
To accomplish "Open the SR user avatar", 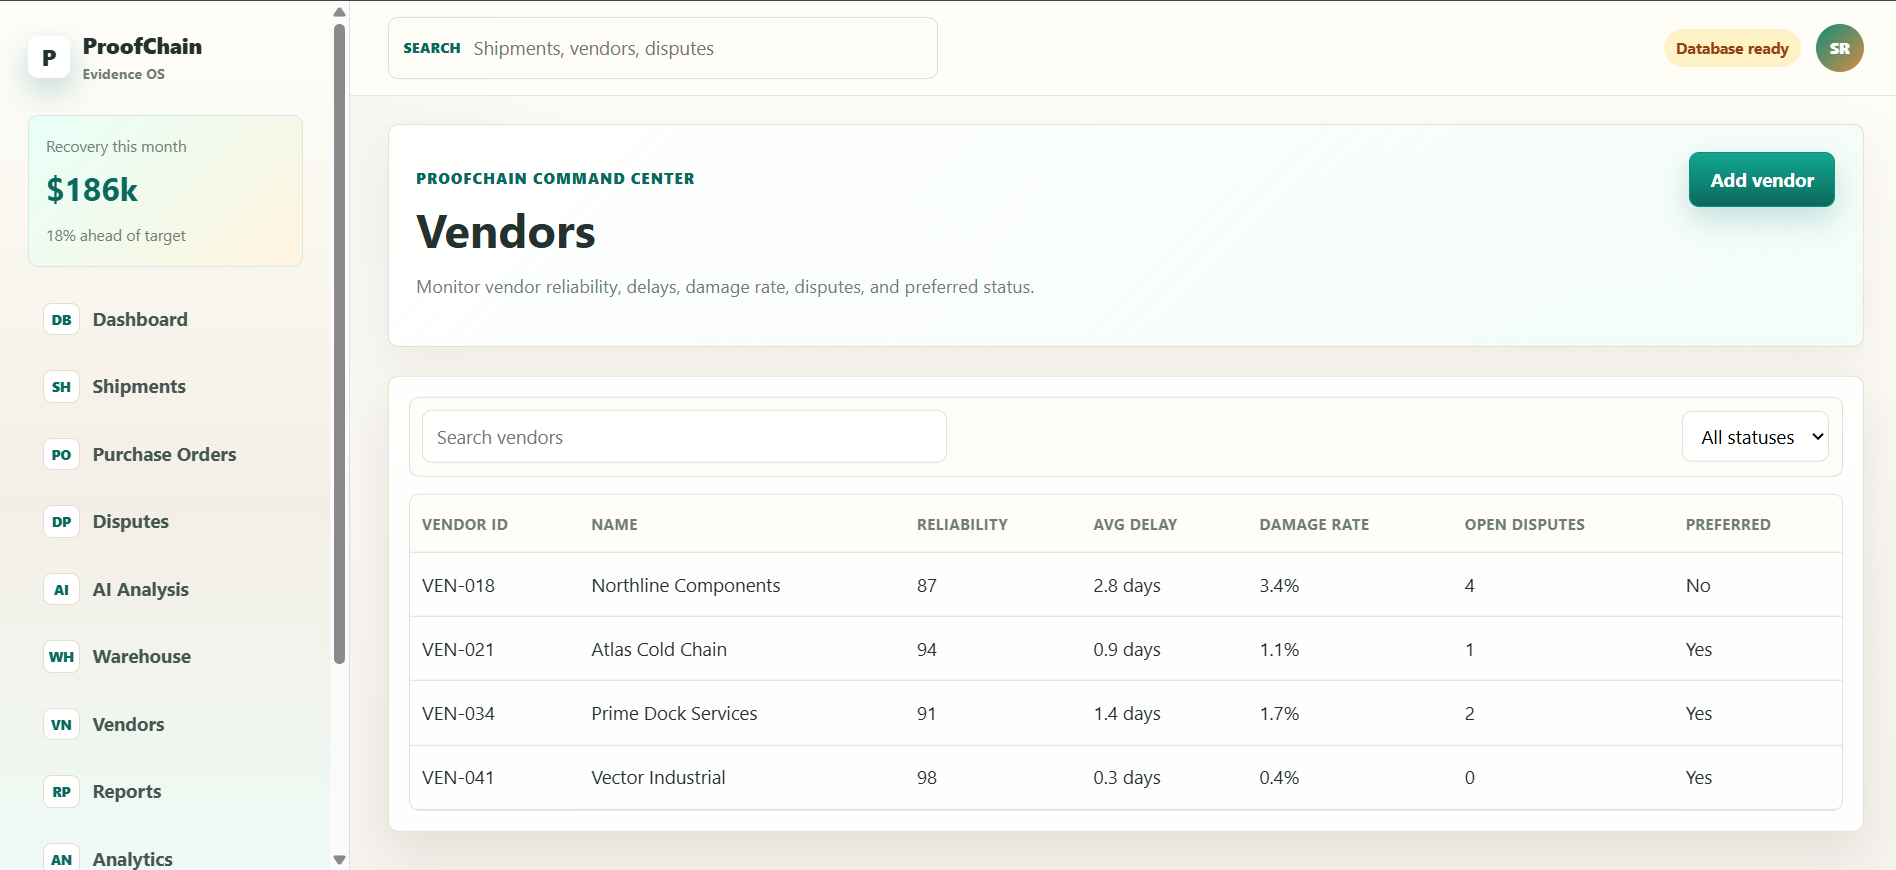I will [1839, 48].
